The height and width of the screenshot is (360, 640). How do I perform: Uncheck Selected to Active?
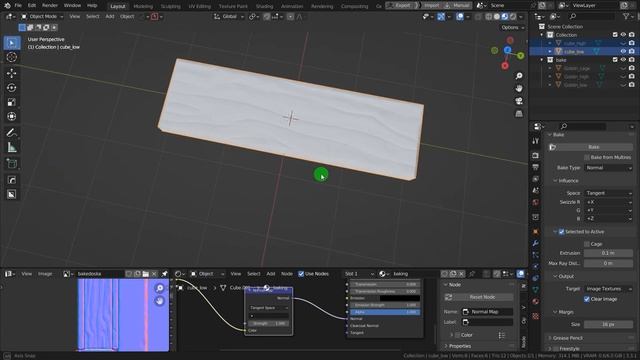point(561,232)
